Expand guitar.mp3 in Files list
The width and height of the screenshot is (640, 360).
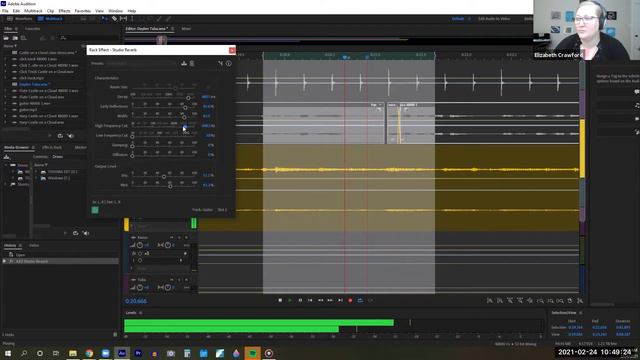pos(5,110)
